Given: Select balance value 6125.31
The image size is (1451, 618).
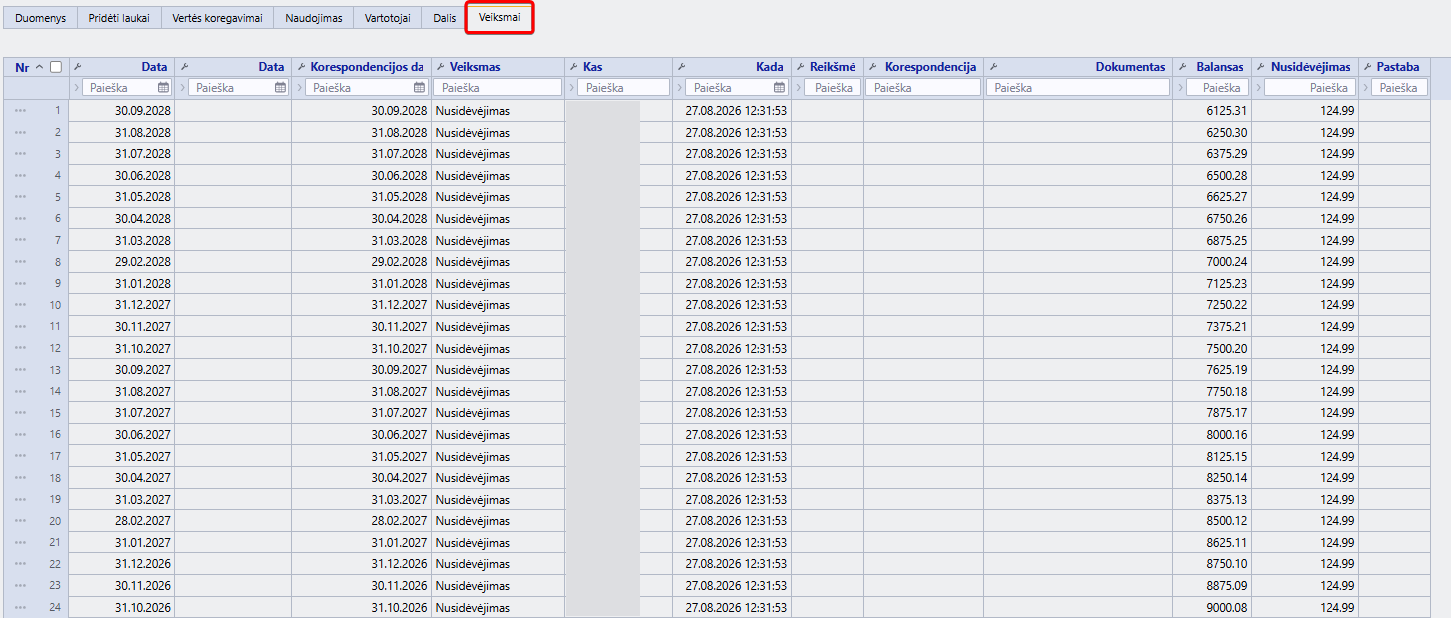Looking at the screenshot, I should tap(1227, 110).
